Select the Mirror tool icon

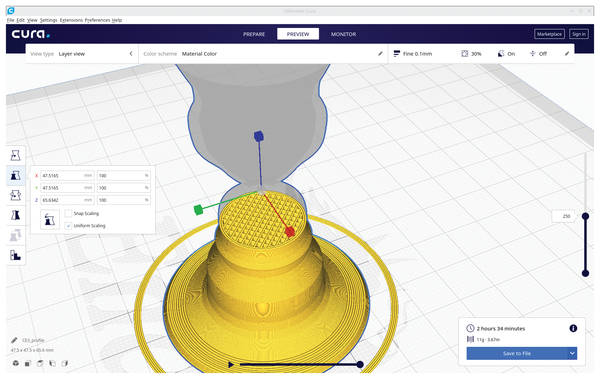(x=15, y=215)
